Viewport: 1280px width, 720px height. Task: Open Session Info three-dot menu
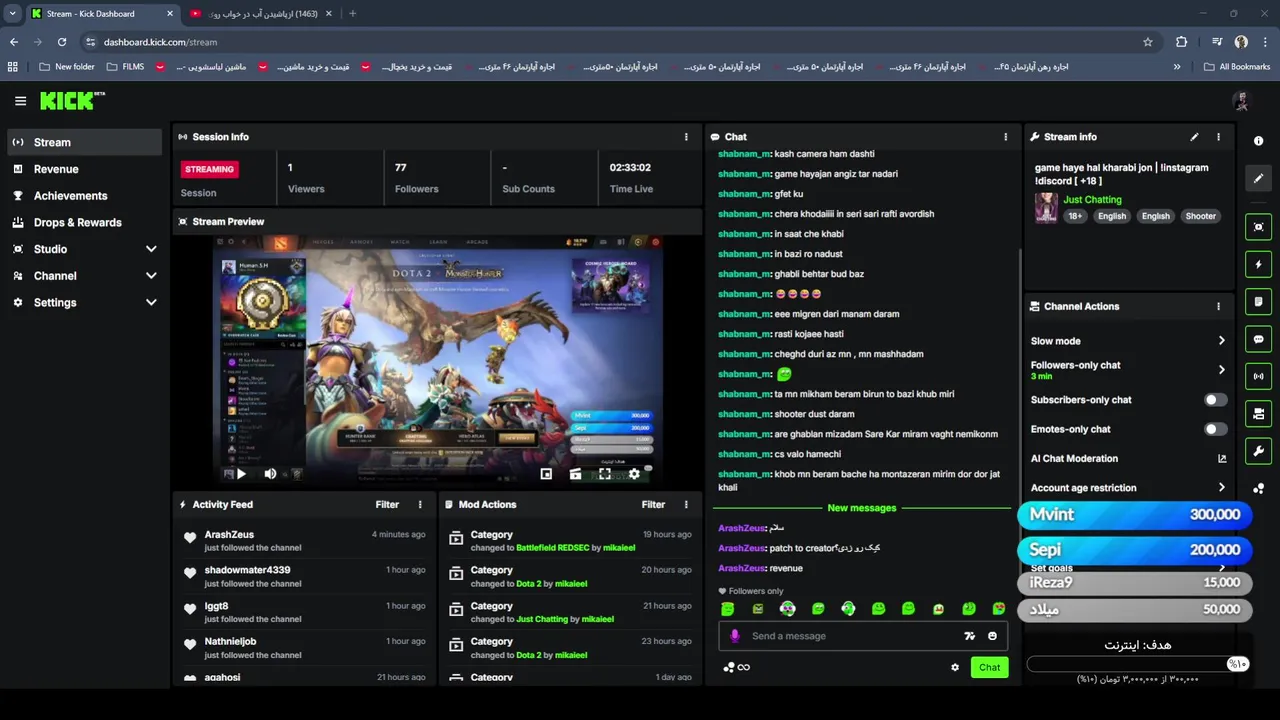pyautogui.click(x=686, y=137)
